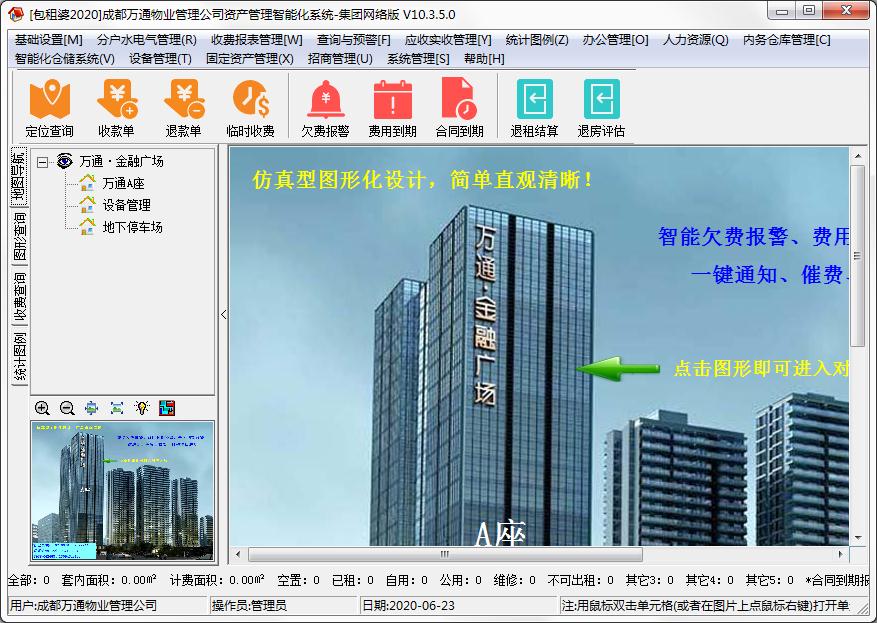This screenshot has width=877, height=623.
Task: Toggle the light bulb icon above thumbnail
Action: coord(142,408)
